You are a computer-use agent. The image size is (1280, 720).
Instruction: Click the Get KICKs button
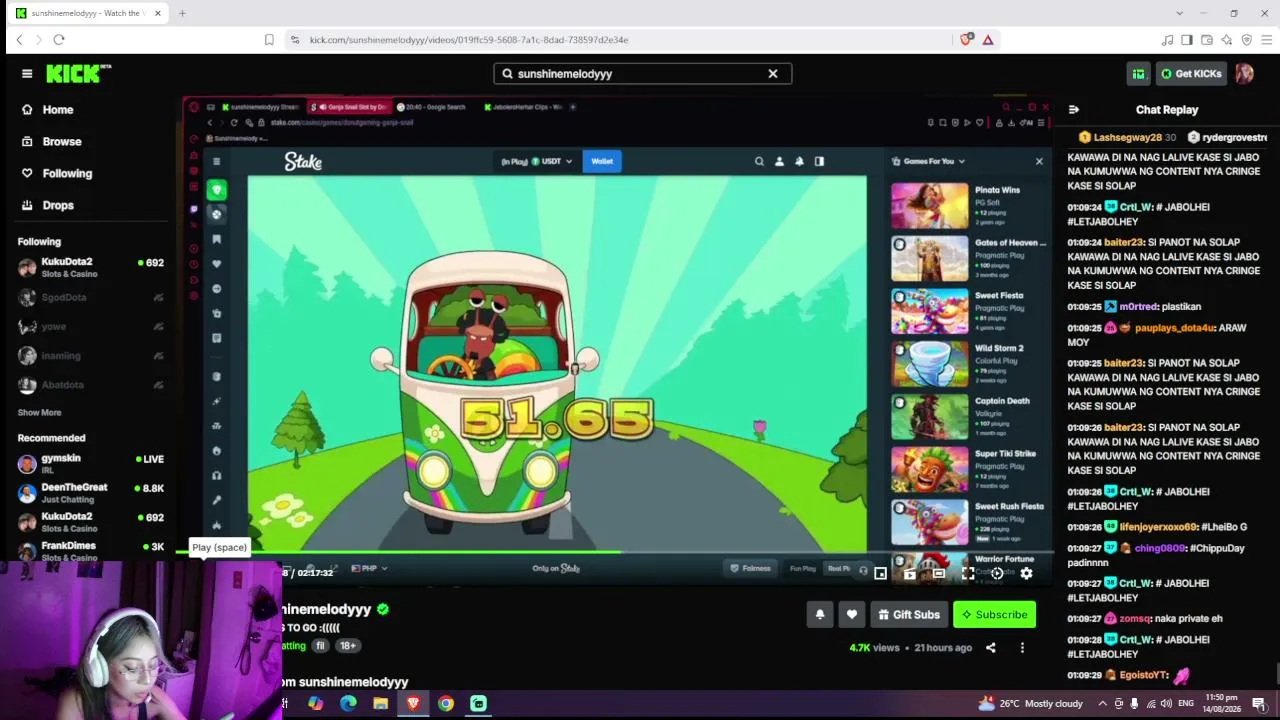coord(1190,74)
